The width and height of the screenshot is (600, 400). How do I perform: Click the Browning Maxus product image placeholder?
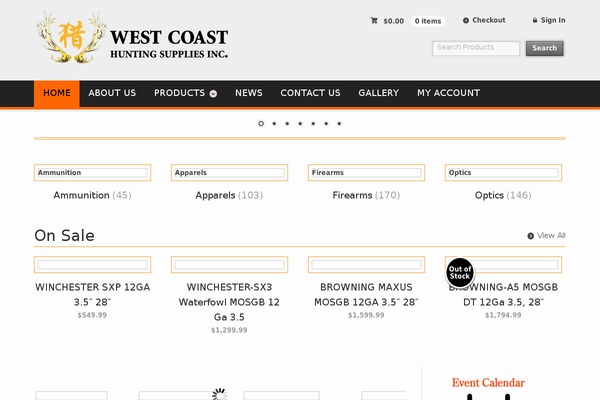point(366,264)
